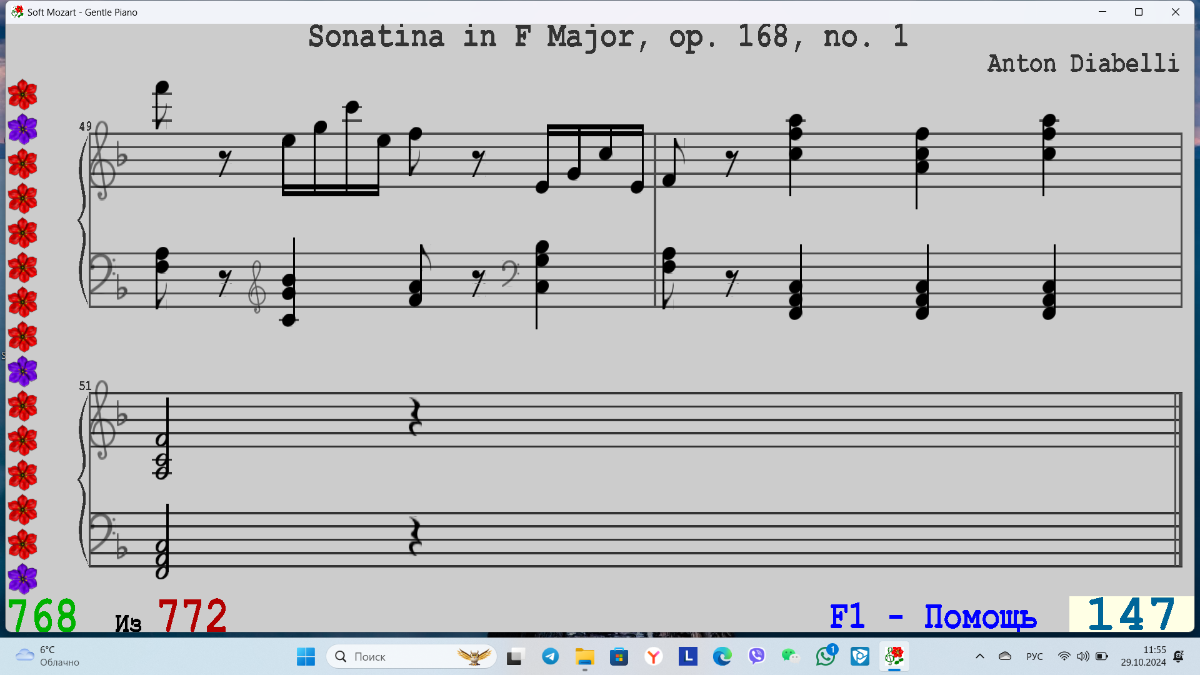Click measure number 49
1200x675 pixels.
[85, 127]
